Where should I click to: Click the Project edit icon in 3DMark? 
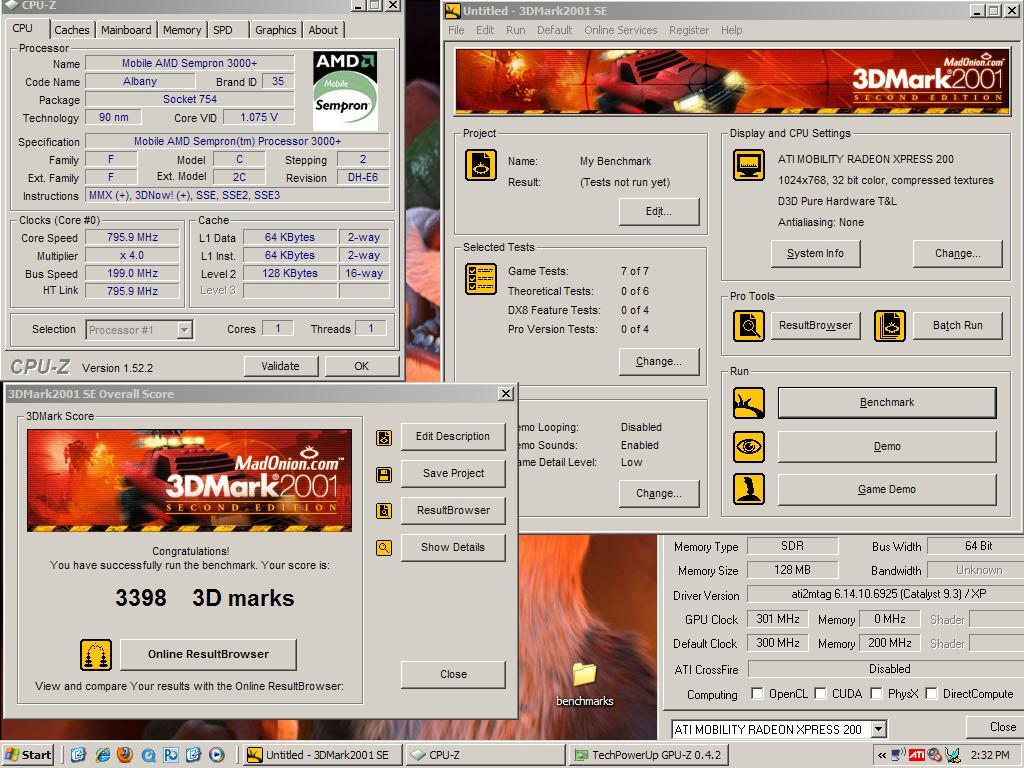pos(481,165)
